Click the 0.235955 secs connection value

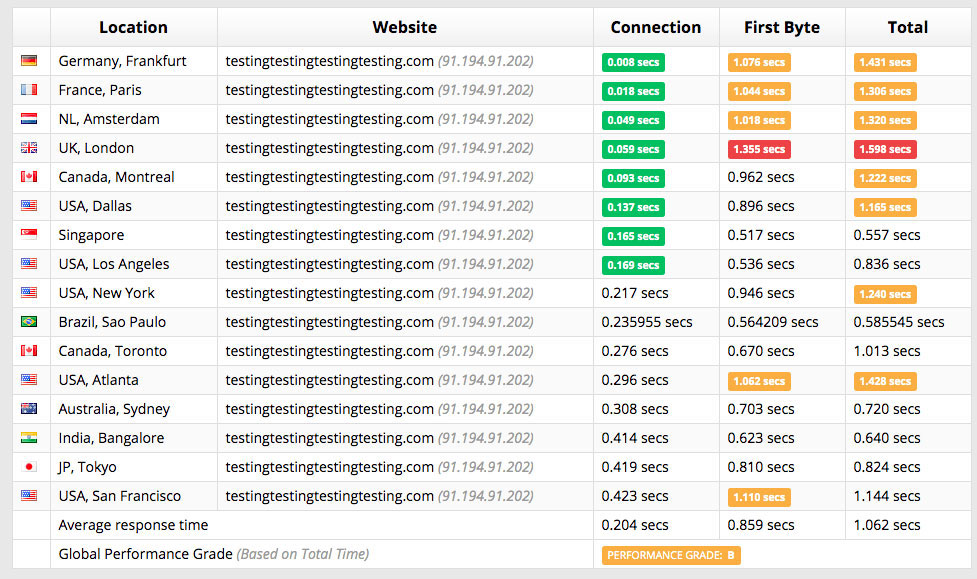coord(647,322)
